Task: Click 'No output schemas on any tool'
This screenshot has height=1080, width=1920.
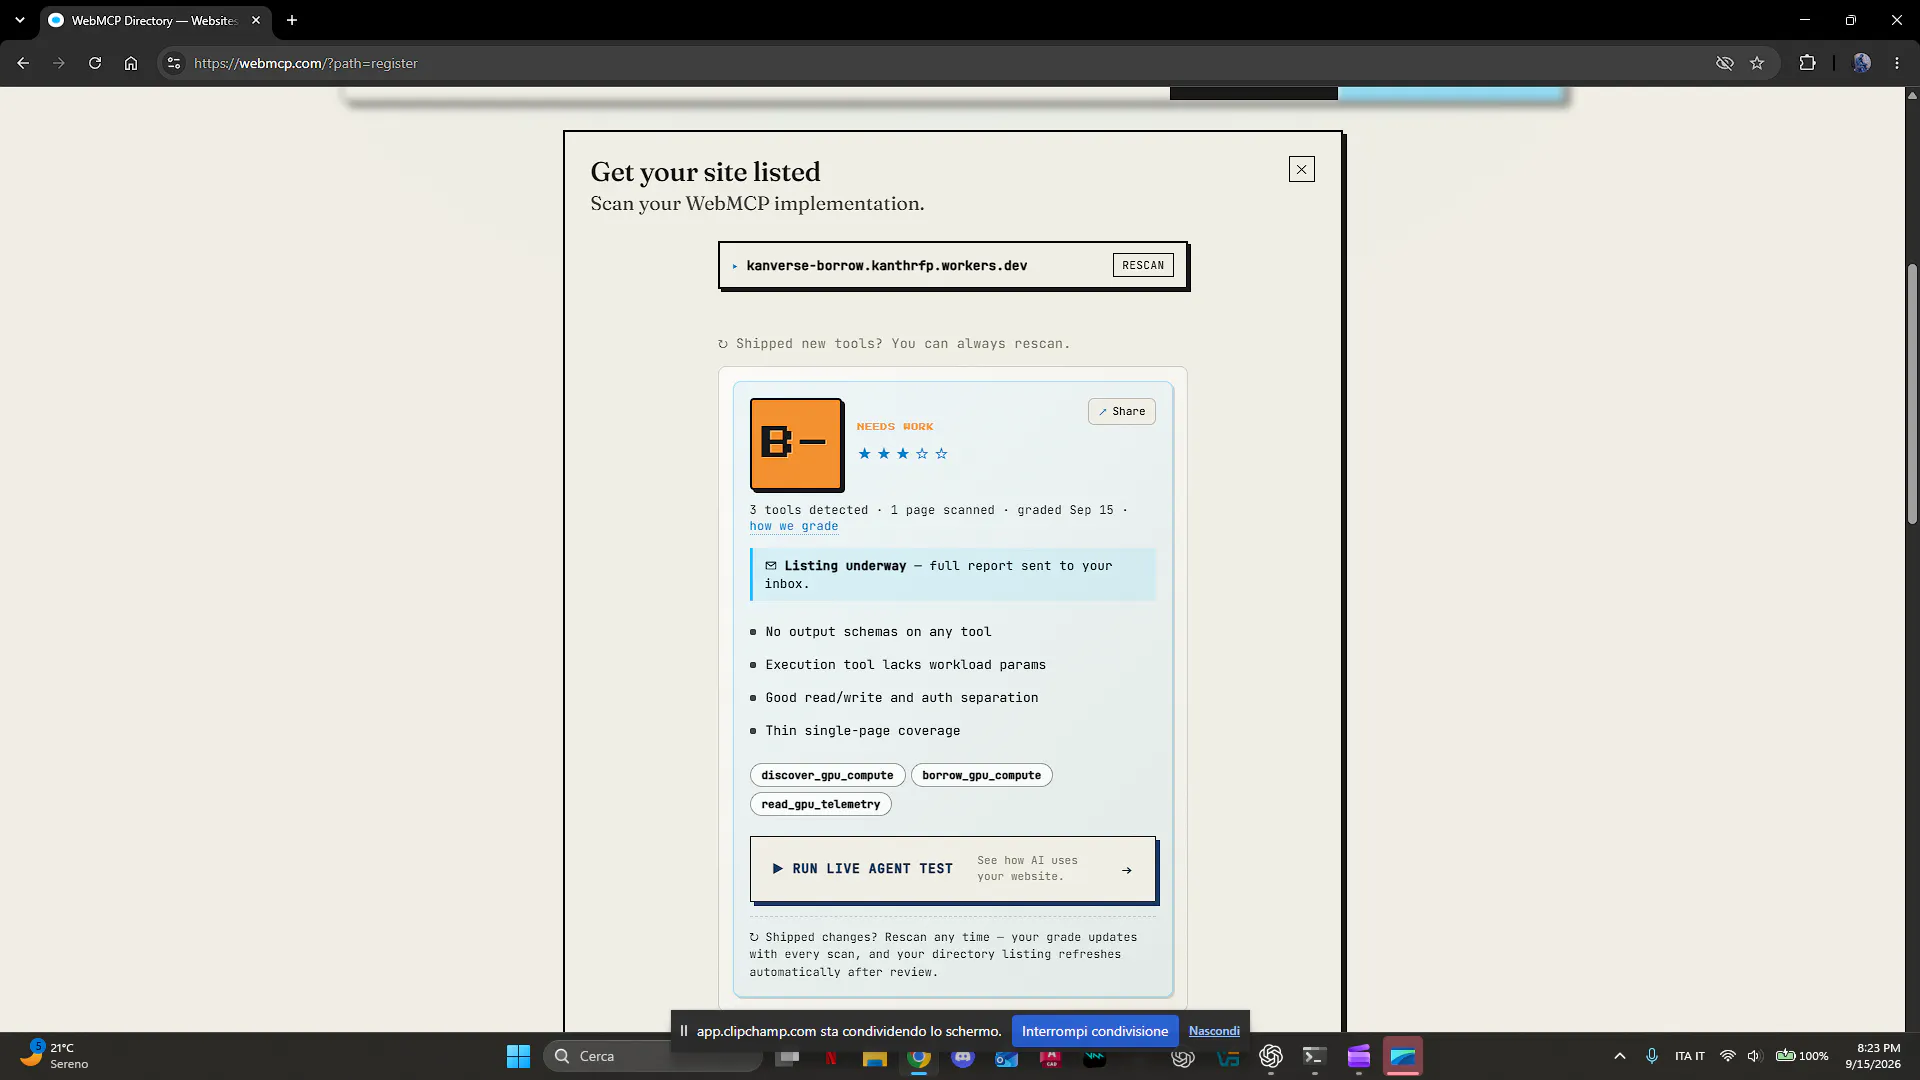Action: (878, 632)
